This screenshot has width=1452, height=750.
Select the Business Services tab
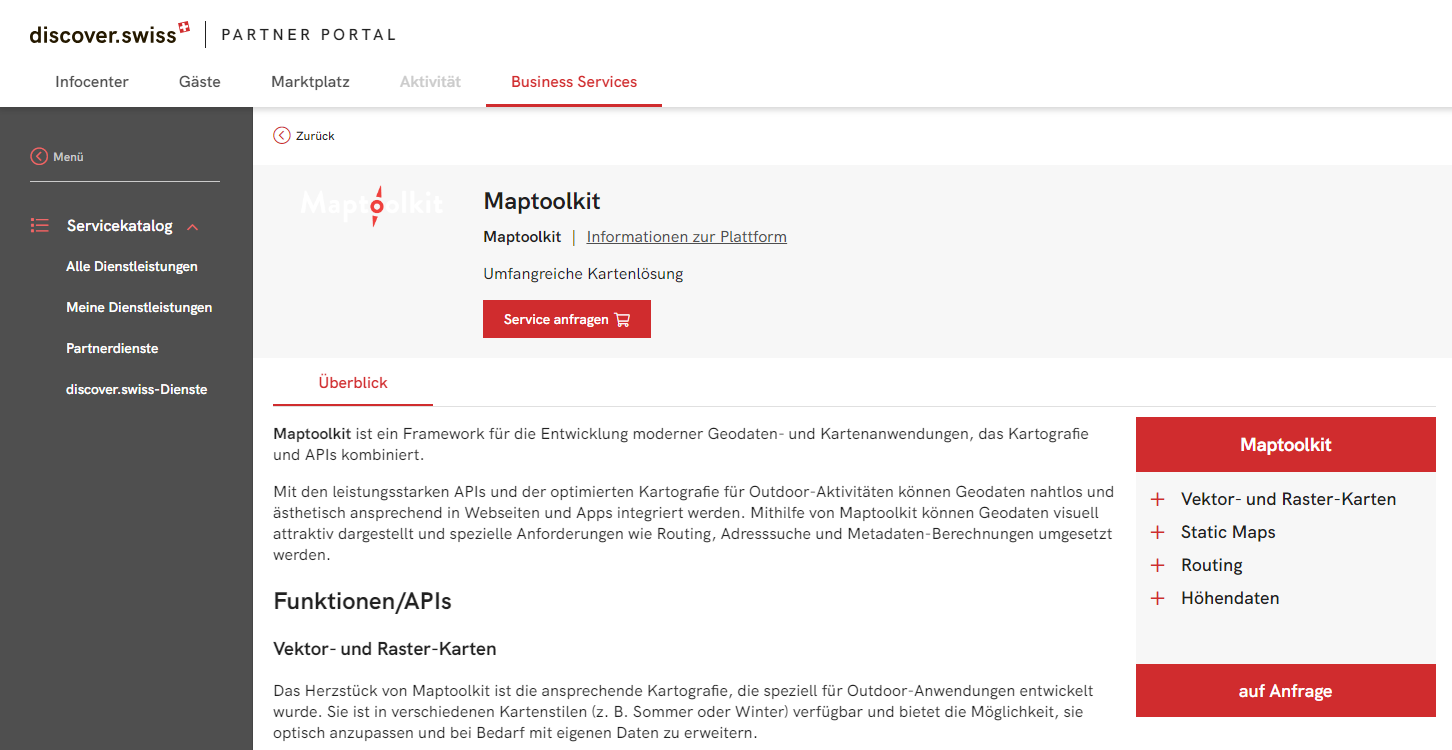[x=574, y=82]
